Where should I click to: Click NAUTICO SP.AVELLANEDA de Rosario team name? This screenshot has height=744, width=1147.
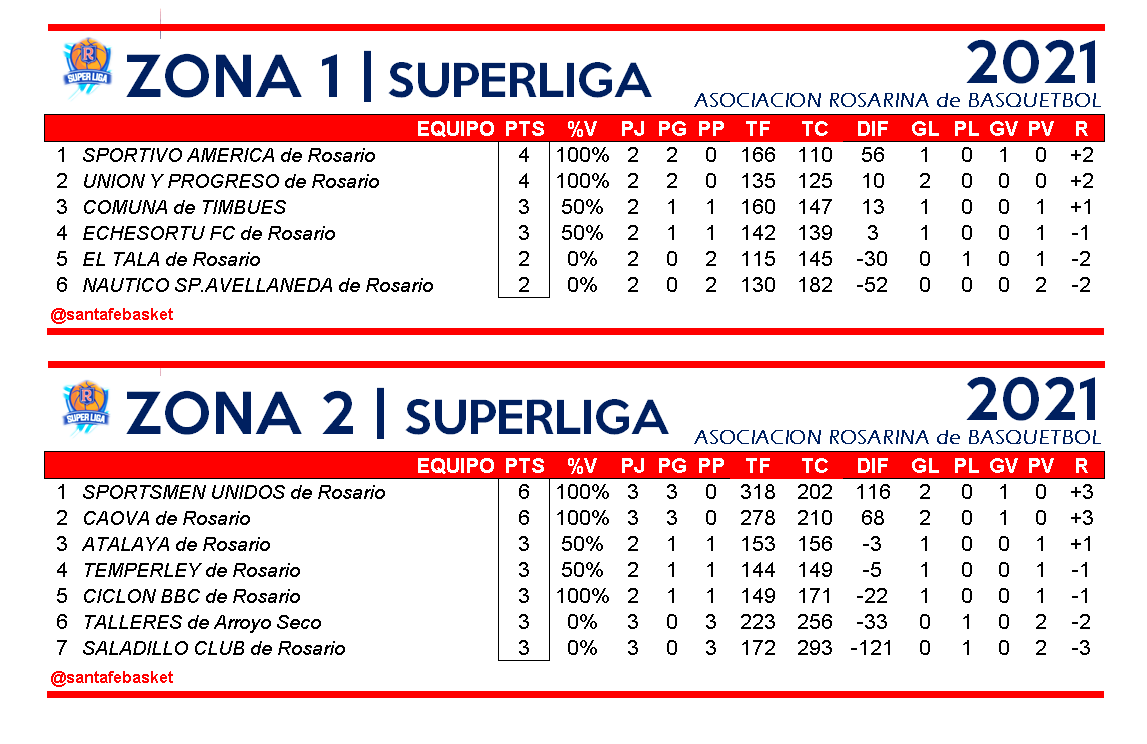258,285
